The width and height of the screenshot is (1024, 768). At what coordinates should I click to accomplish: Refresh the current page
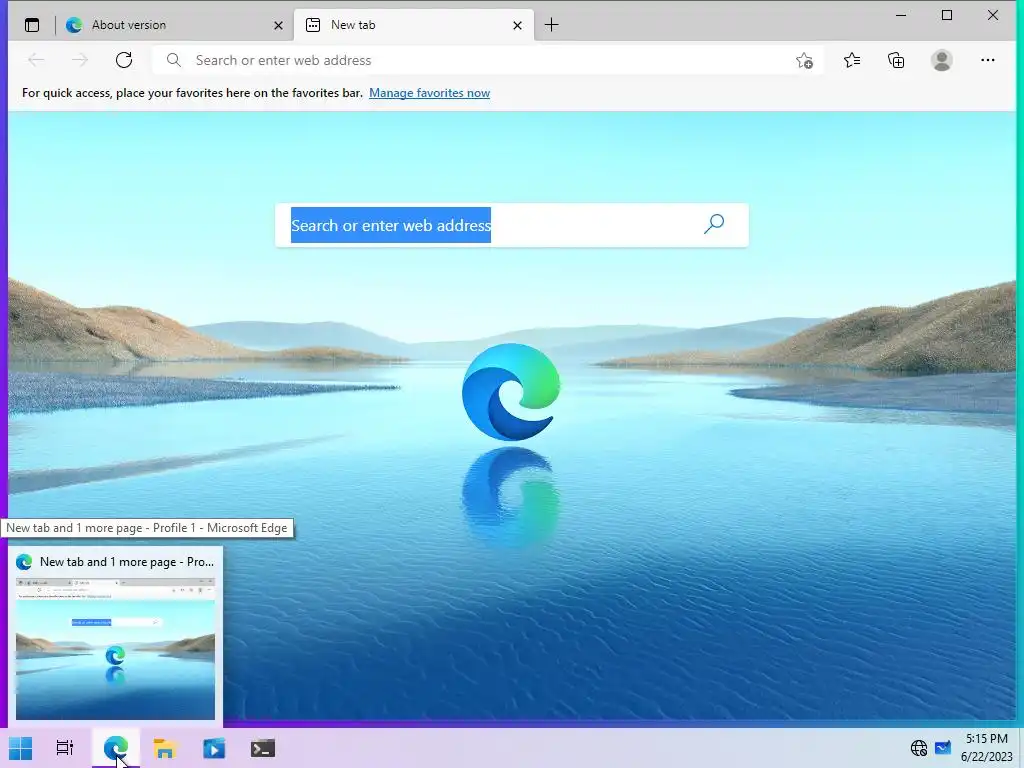click(123, 60)
